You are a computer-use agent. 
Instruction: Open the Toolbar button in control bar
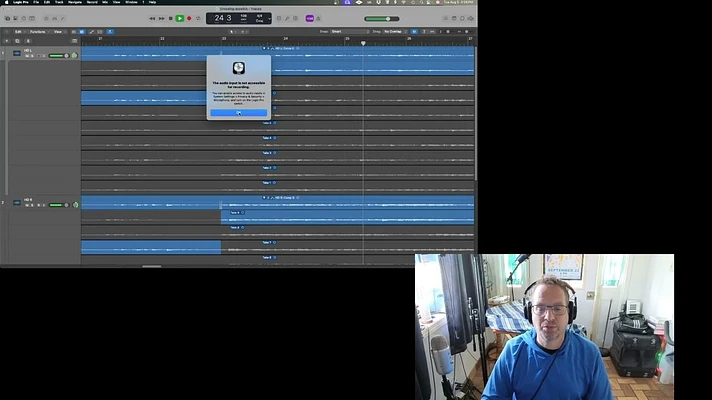point(32,19)
